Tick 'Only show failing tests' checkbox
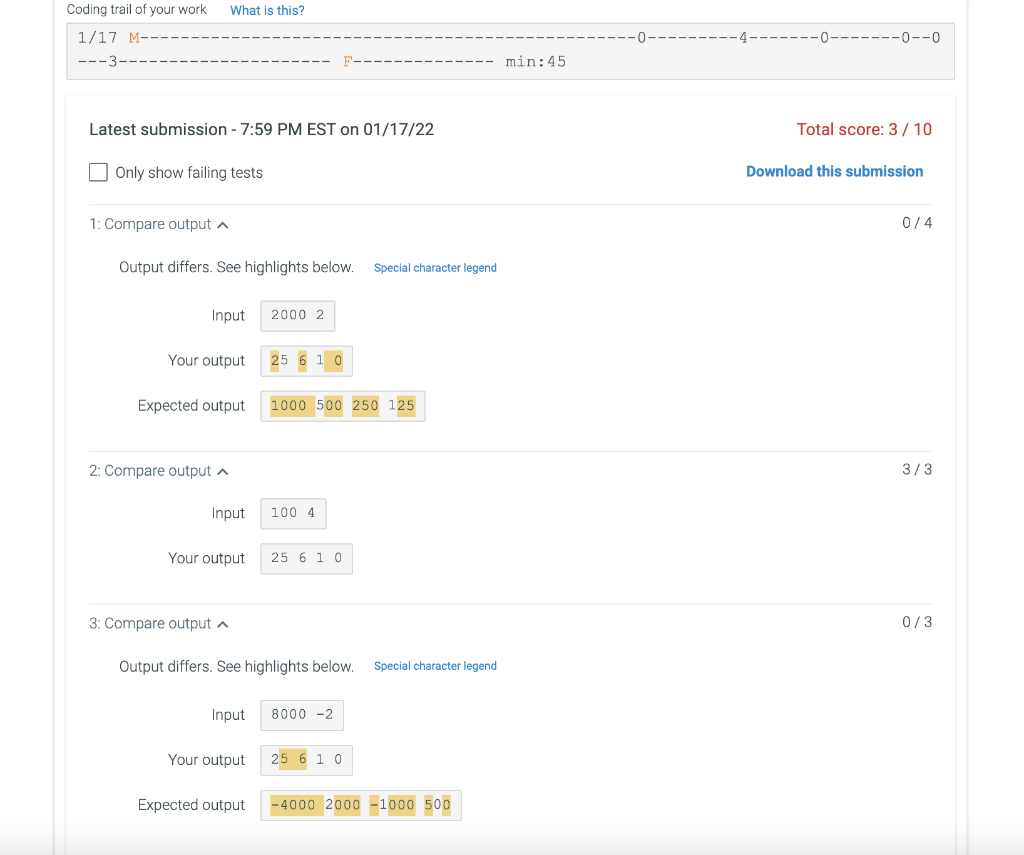The image size is (1024, 855). click(98, 172)
